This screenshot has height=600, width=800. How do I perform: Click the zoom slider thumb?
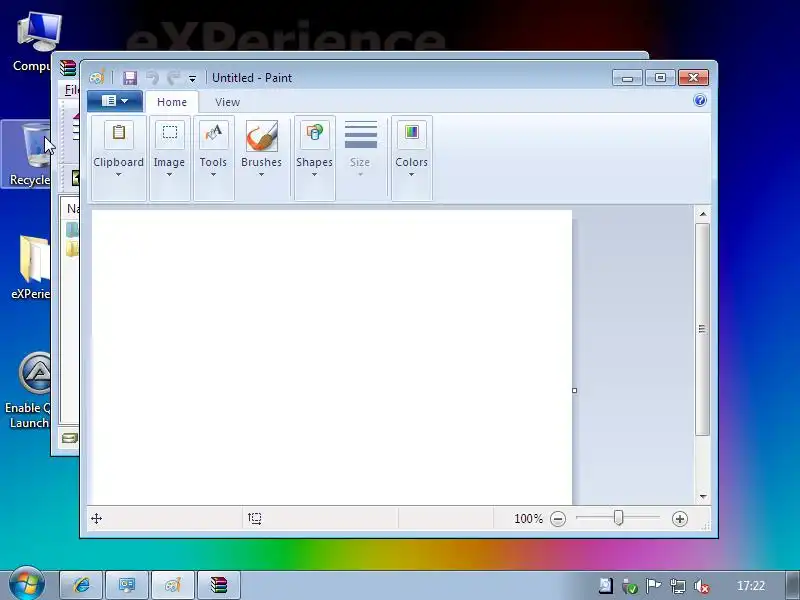point(618,518)
